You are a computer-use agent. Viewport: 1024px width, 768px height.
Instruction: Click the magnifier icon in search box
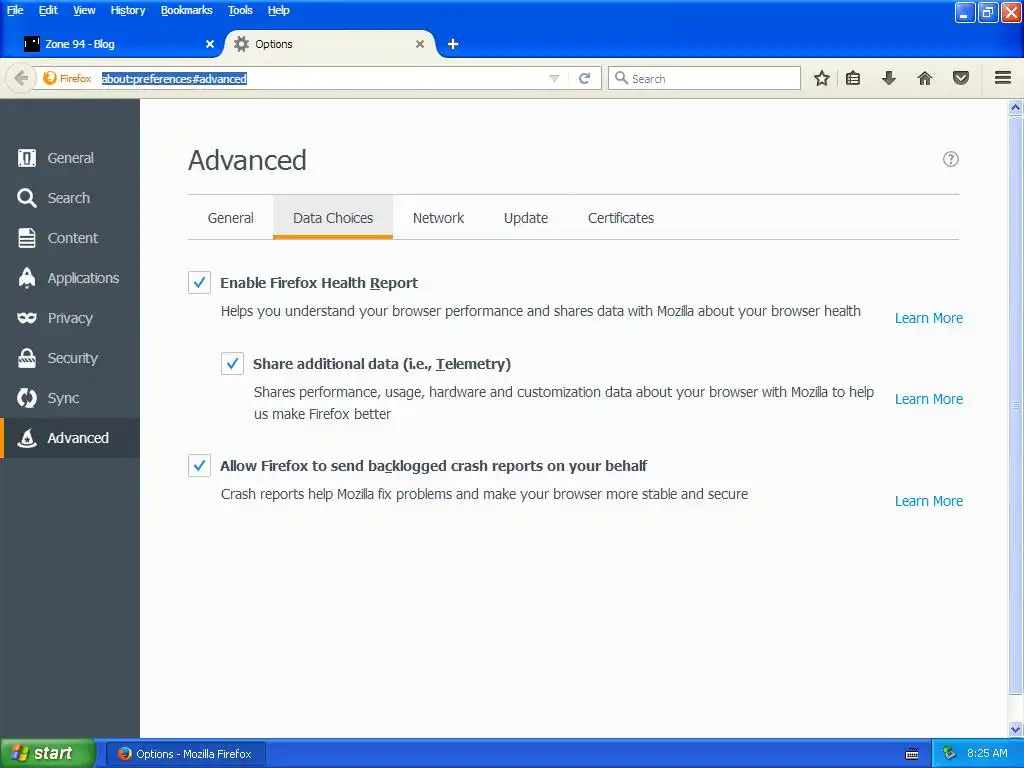pyautogui.click(x=621, y=78)
